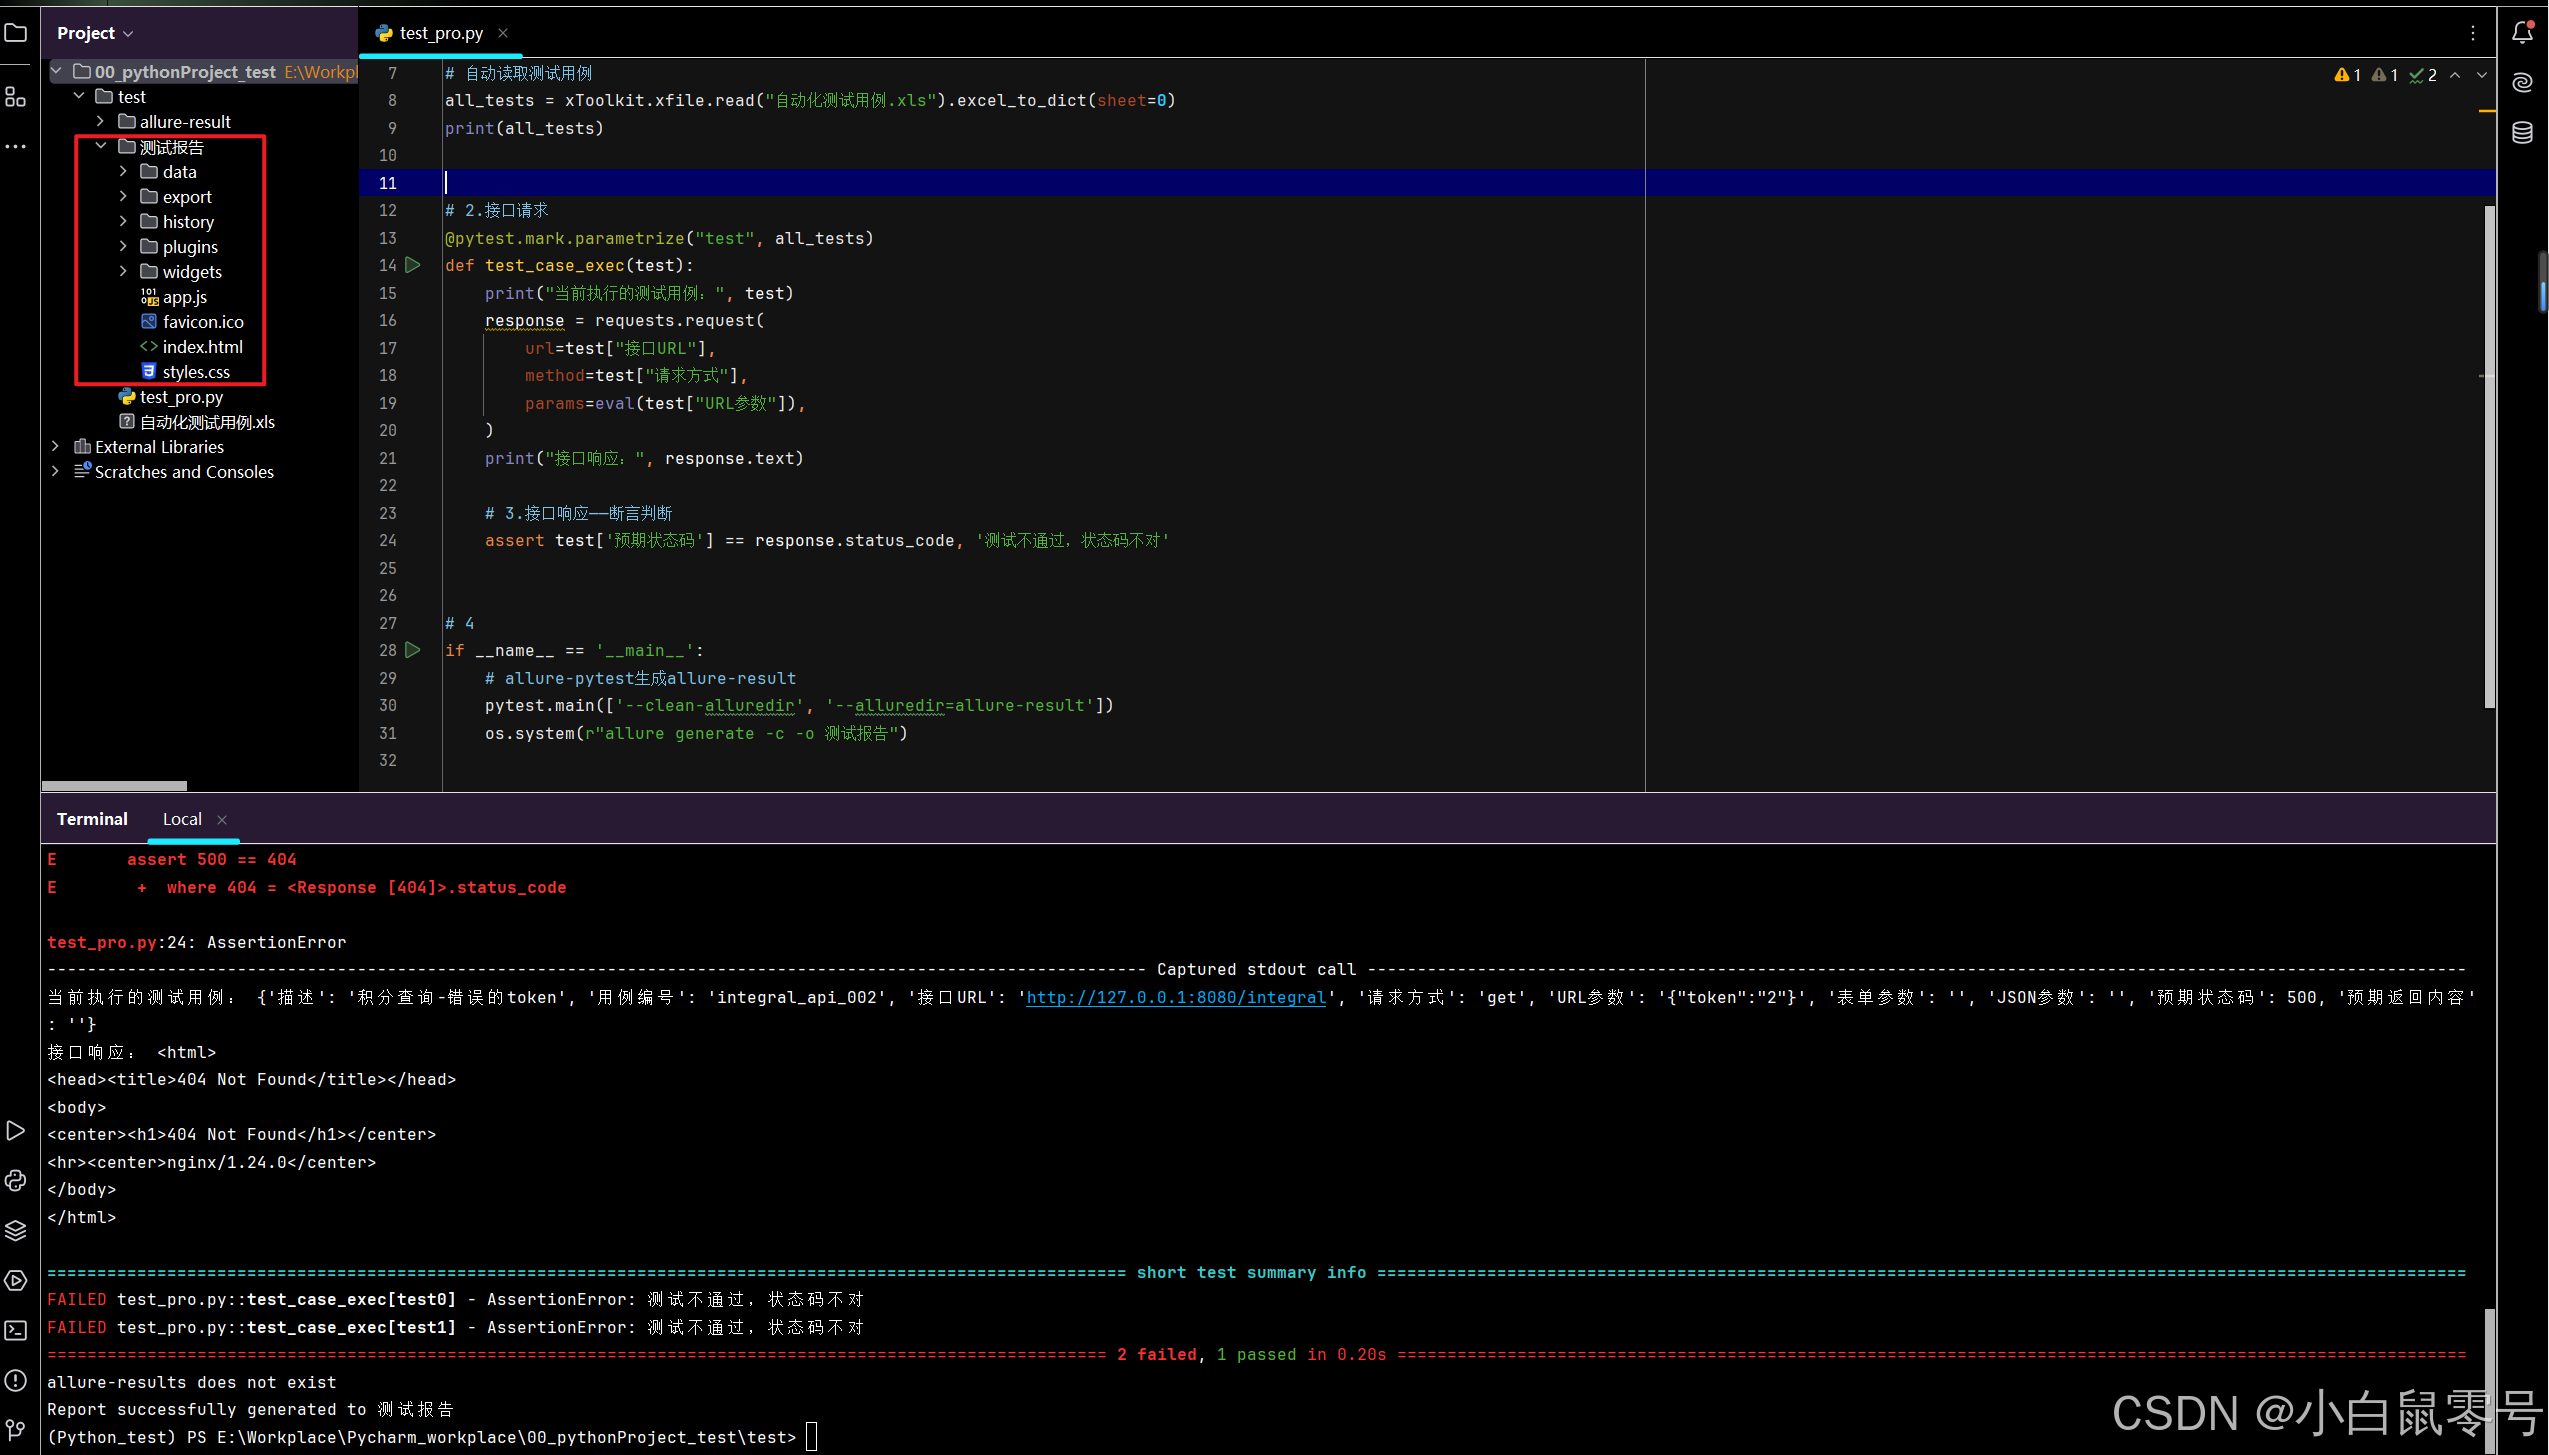This screenshot has height=1455, width=2549.
Task: Open the 127.0.0.1:8080/integral link
Action: click(1175, 997)
